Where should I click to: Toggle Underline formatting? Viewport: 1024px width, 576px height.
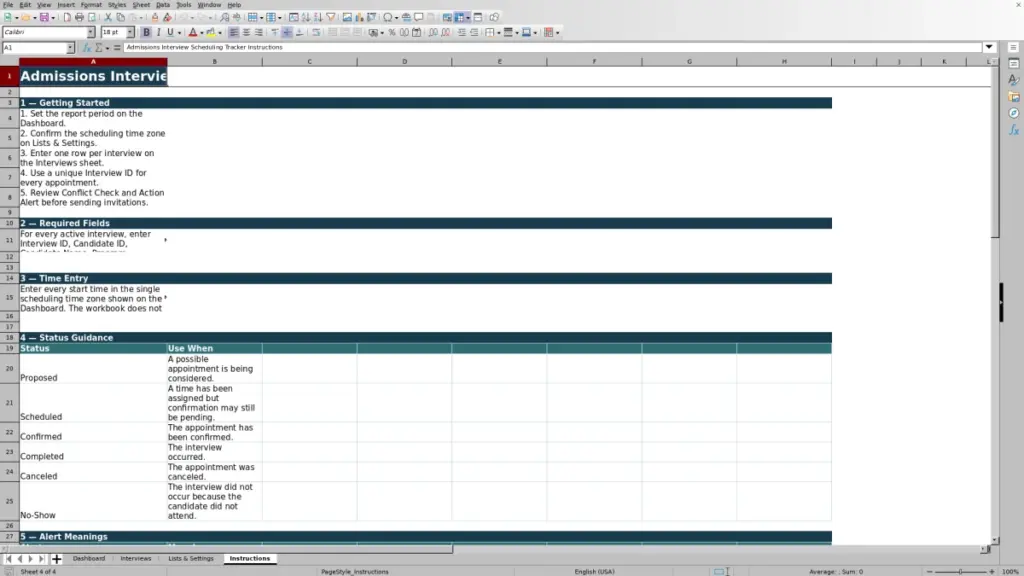[170, 32]
